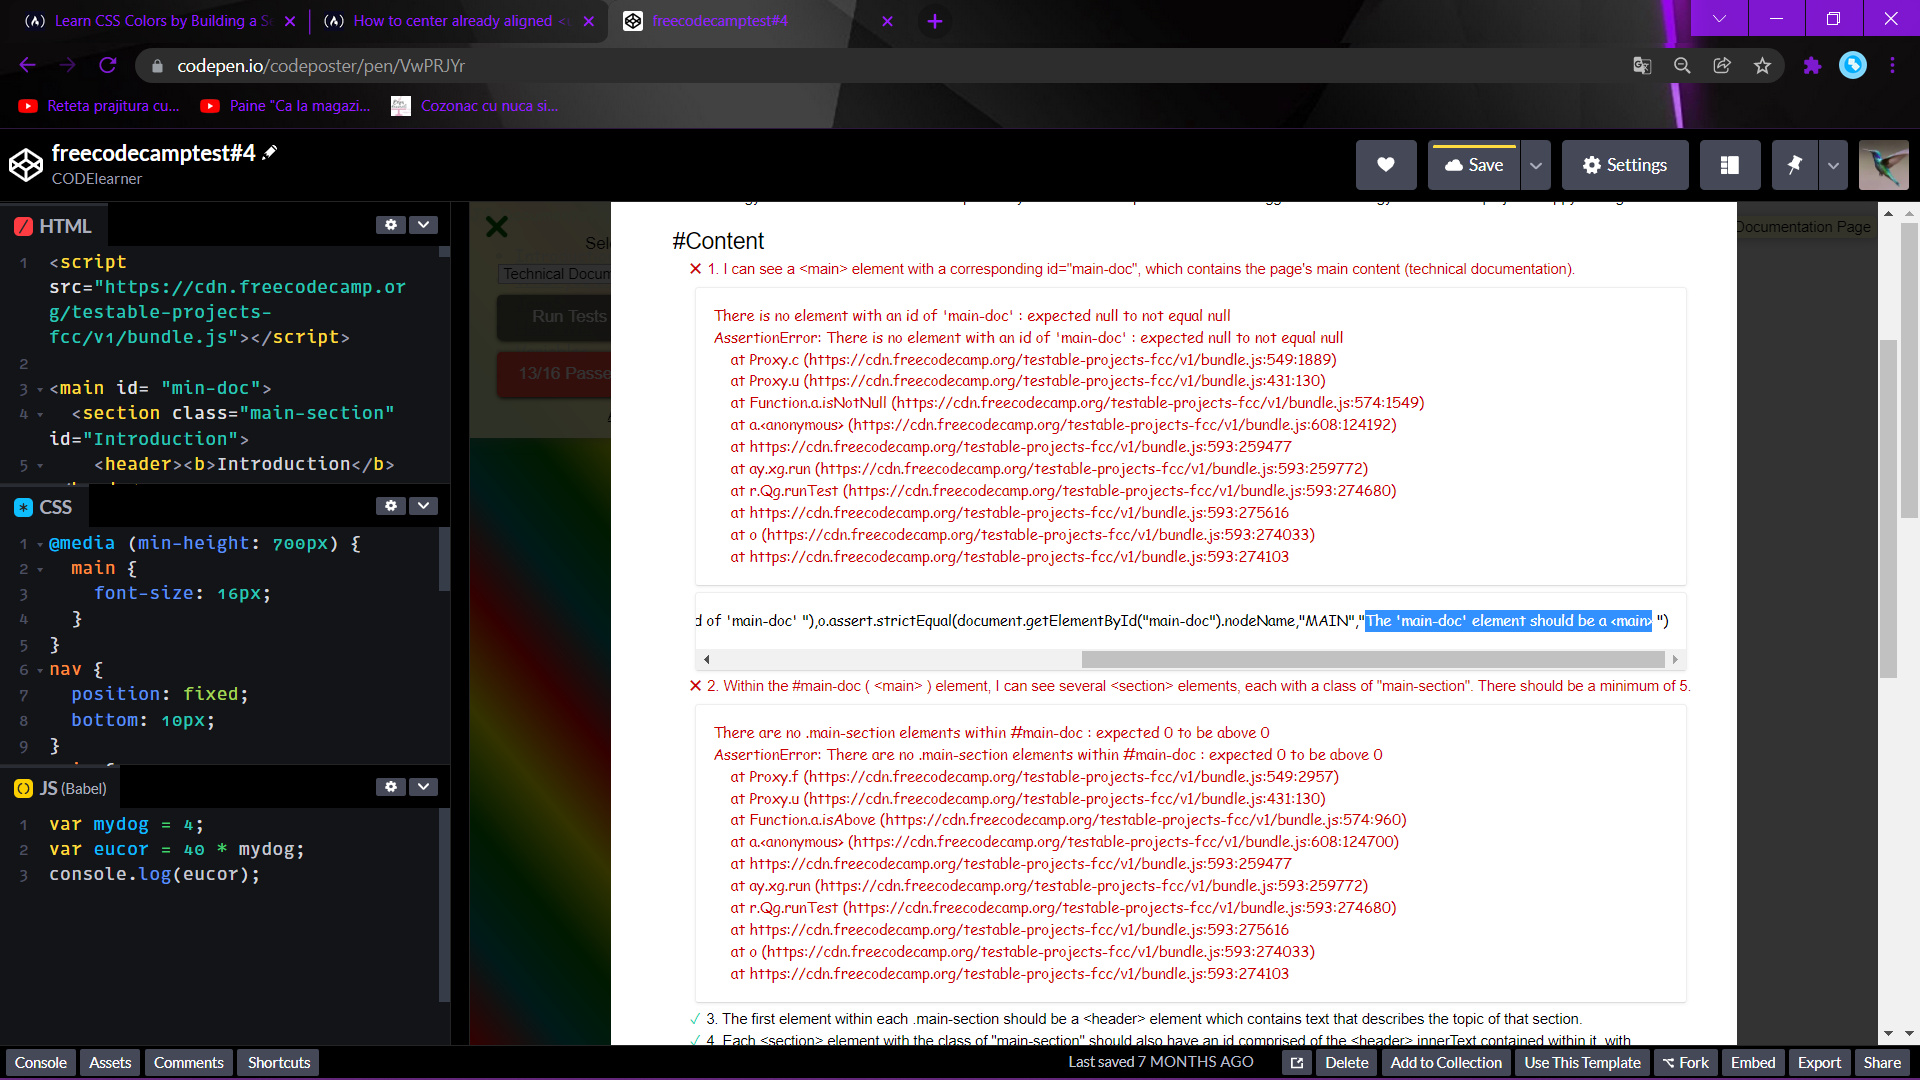Select Use This Template
This screenshot has height=1080, width=1920.
point(1581,1062)
